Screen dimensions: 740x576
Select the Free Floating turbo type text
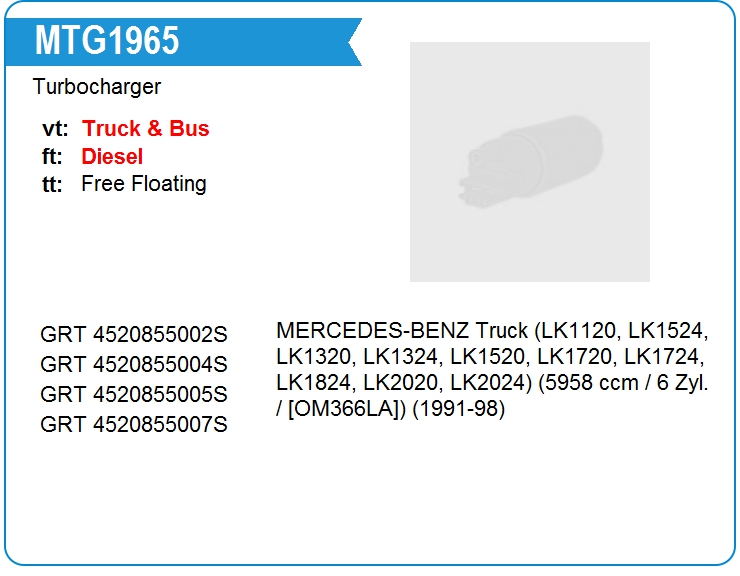tap(144, 184)
